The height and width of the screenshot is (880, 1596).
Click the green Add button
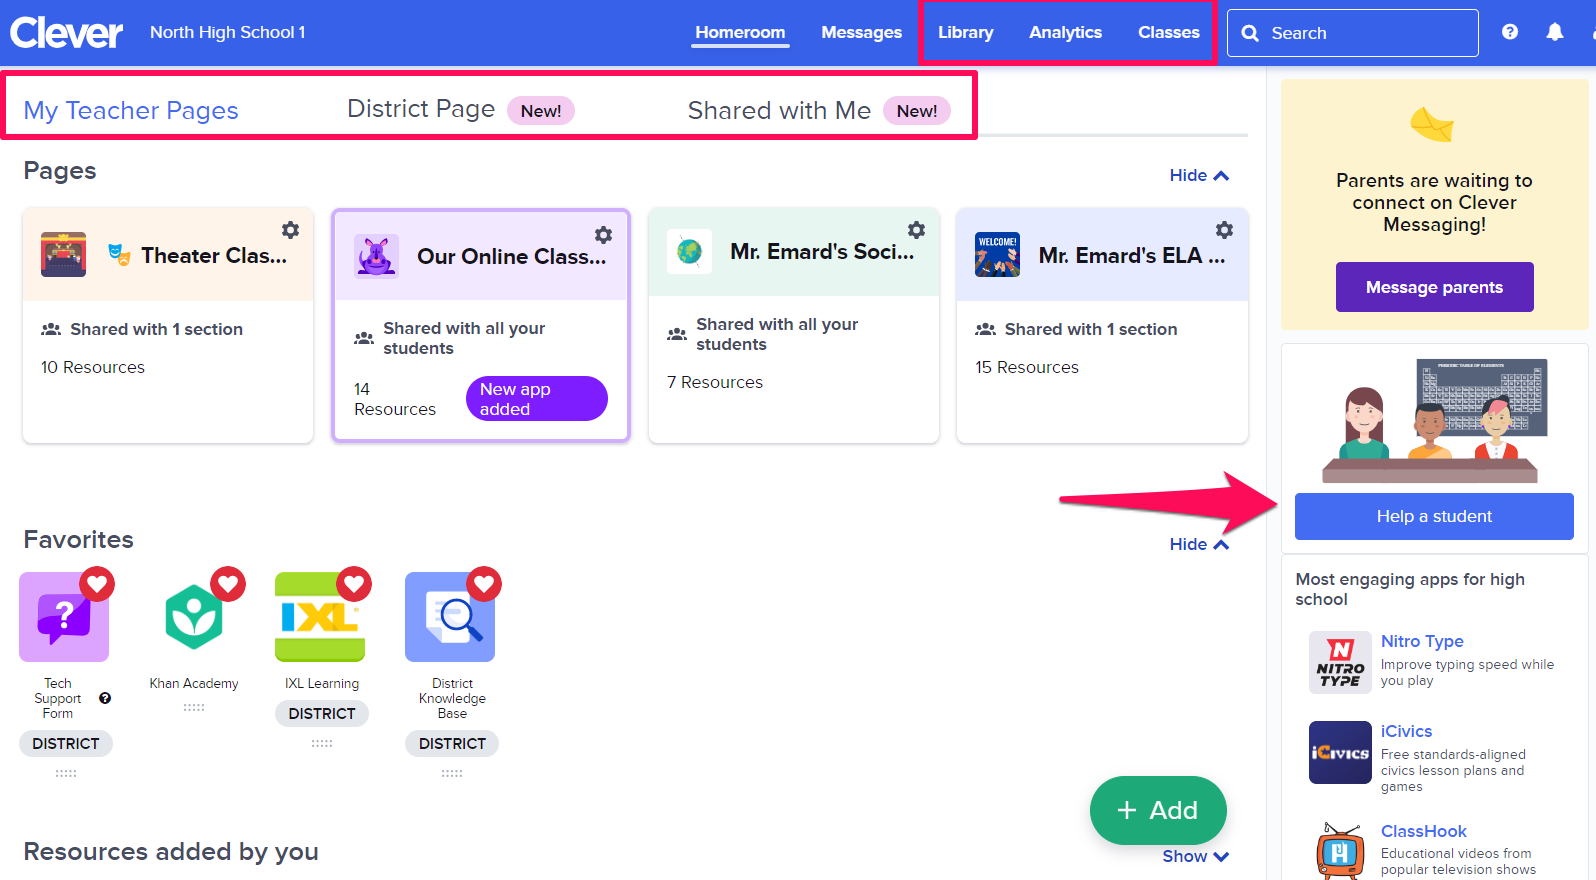[x=1157, y=810]
